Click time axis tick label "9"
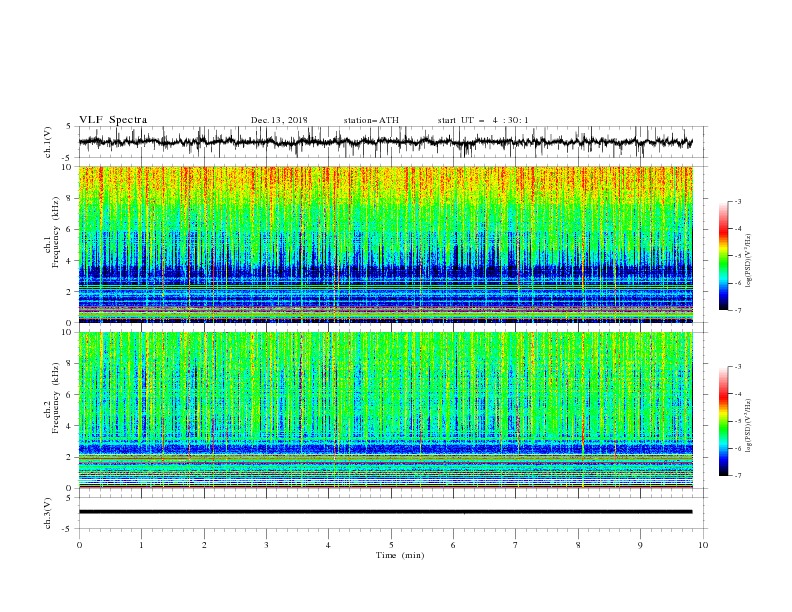792x612 pixels. pyautogui.click(x=640, y=545)
